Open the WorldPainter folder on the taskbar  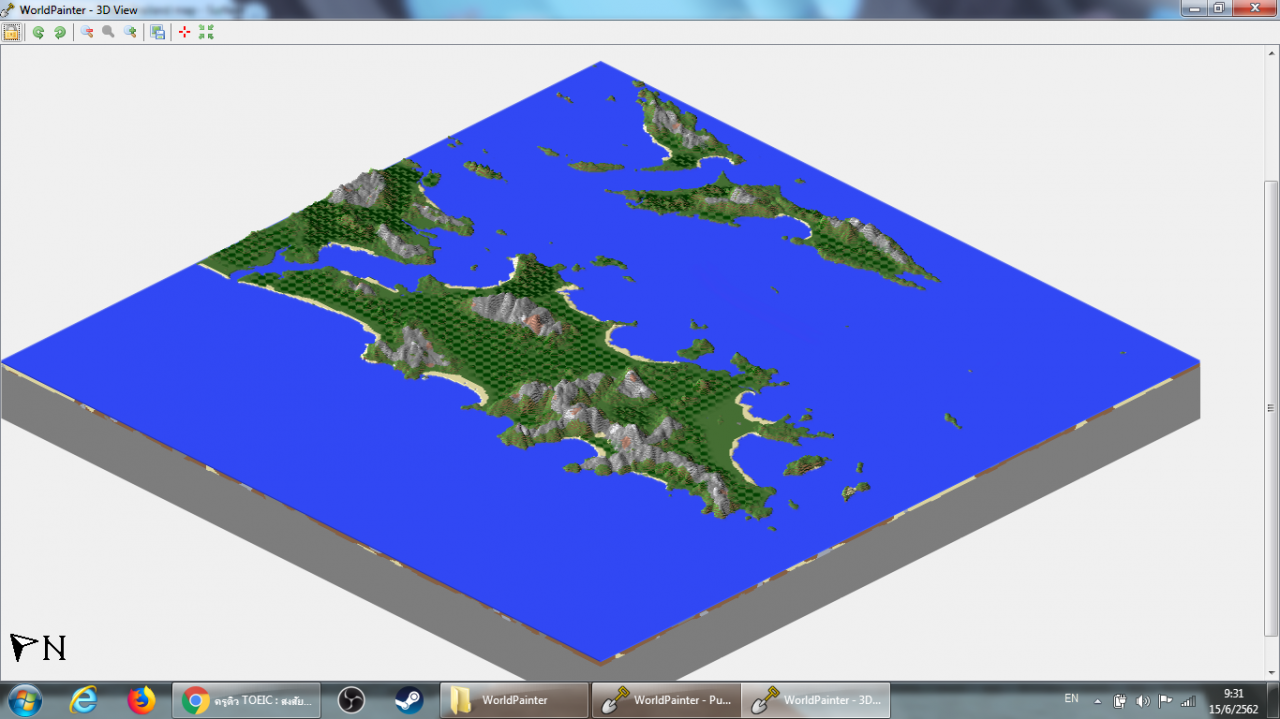(513, 700)
